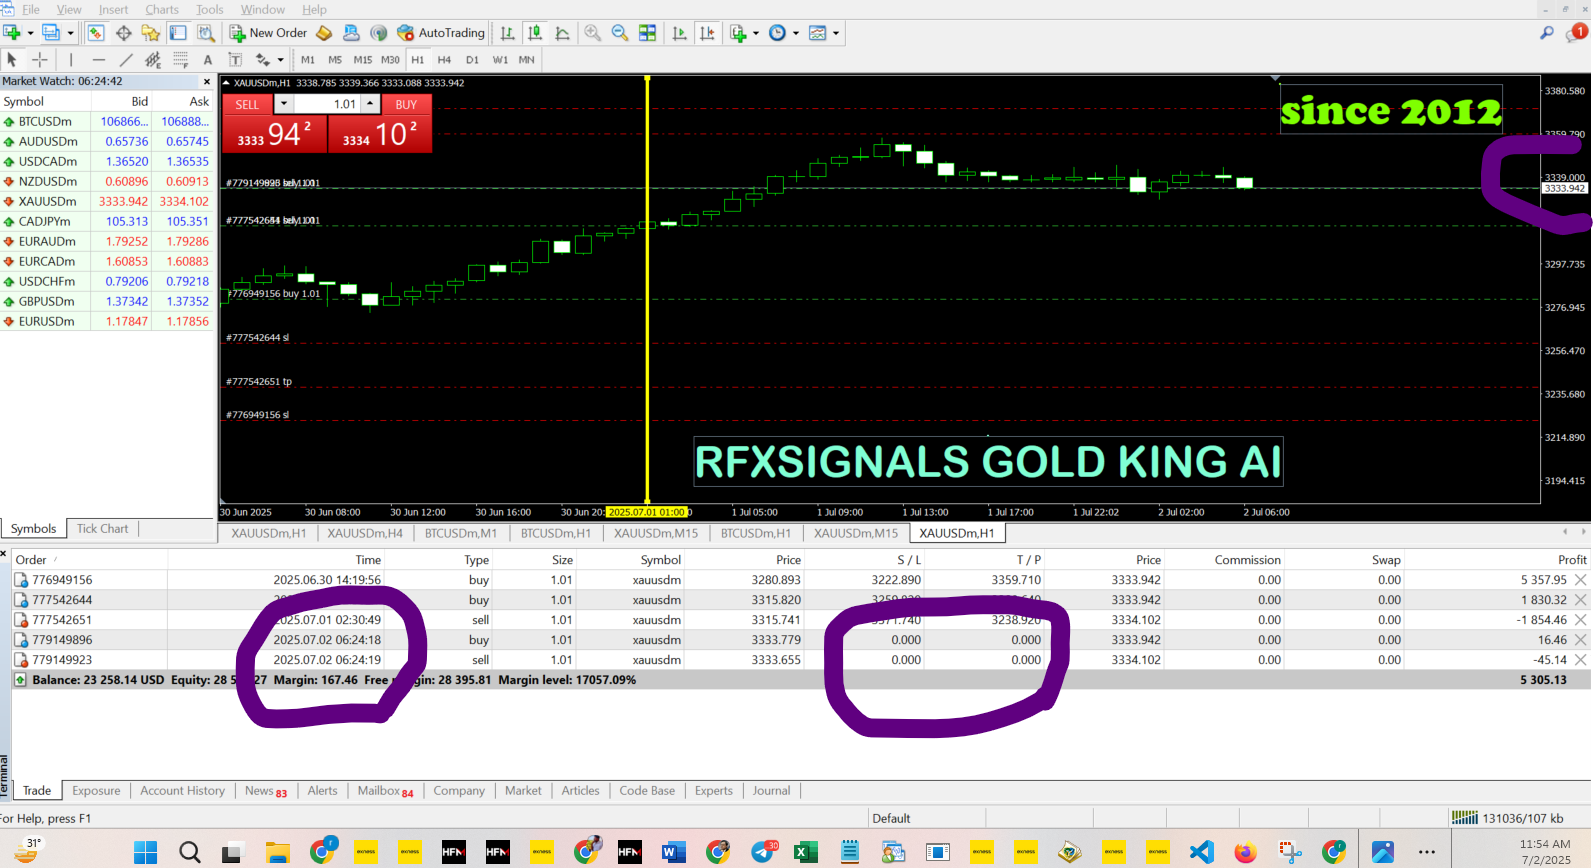Toggle chart shift icon
This screenshot has width=1593, height=868.
pyautogui.click(x=708, y=33)
